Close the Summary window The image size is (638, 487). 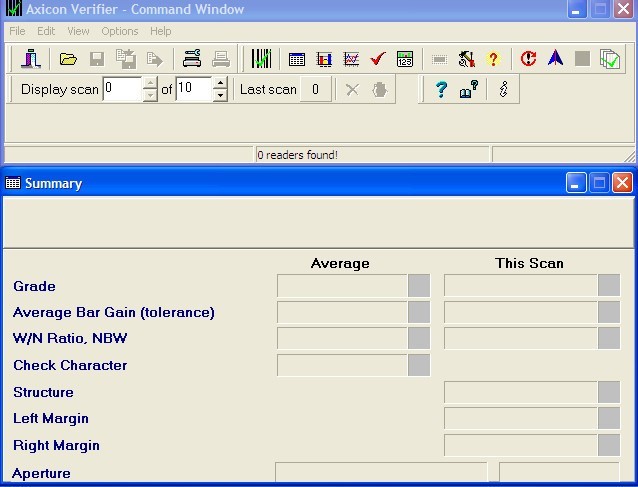(x=623, y=182)
